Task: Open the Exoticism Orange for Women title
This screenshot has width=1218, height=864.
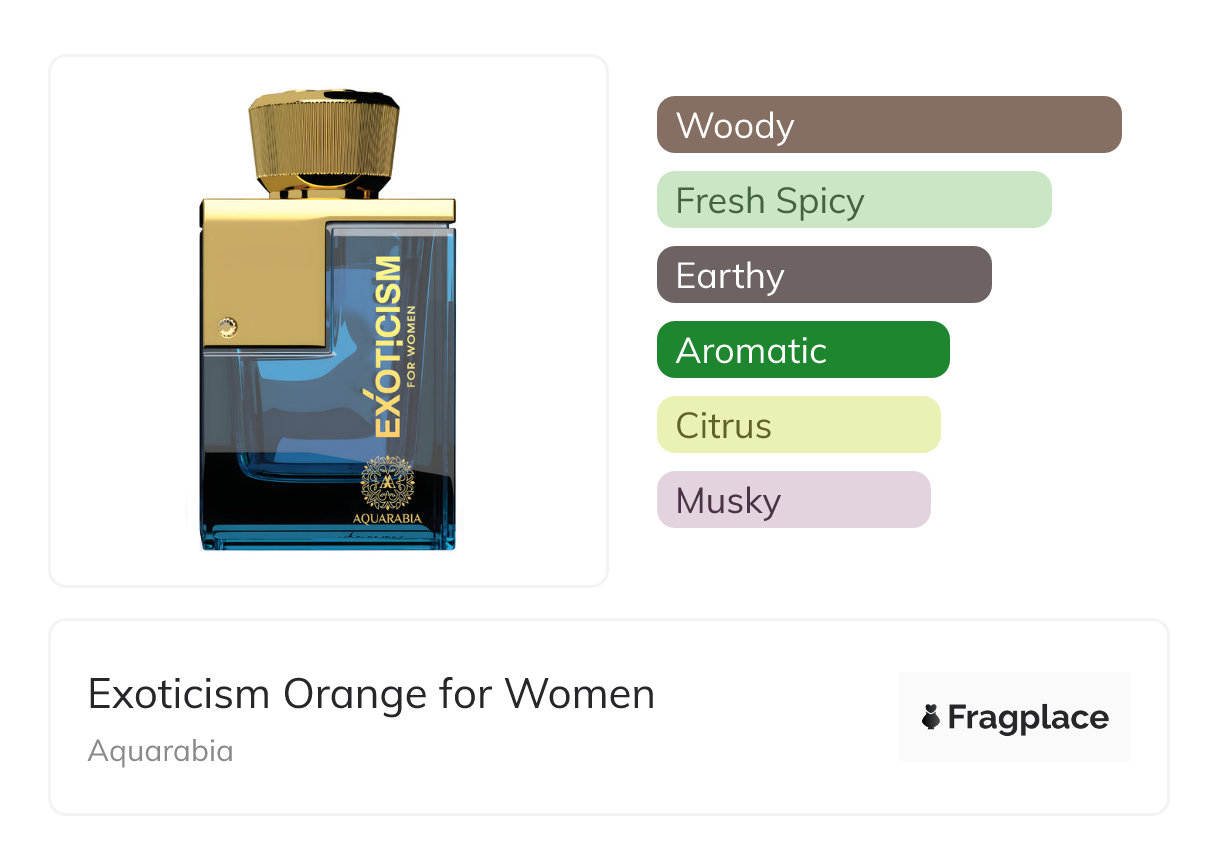Action: (371, 694)
